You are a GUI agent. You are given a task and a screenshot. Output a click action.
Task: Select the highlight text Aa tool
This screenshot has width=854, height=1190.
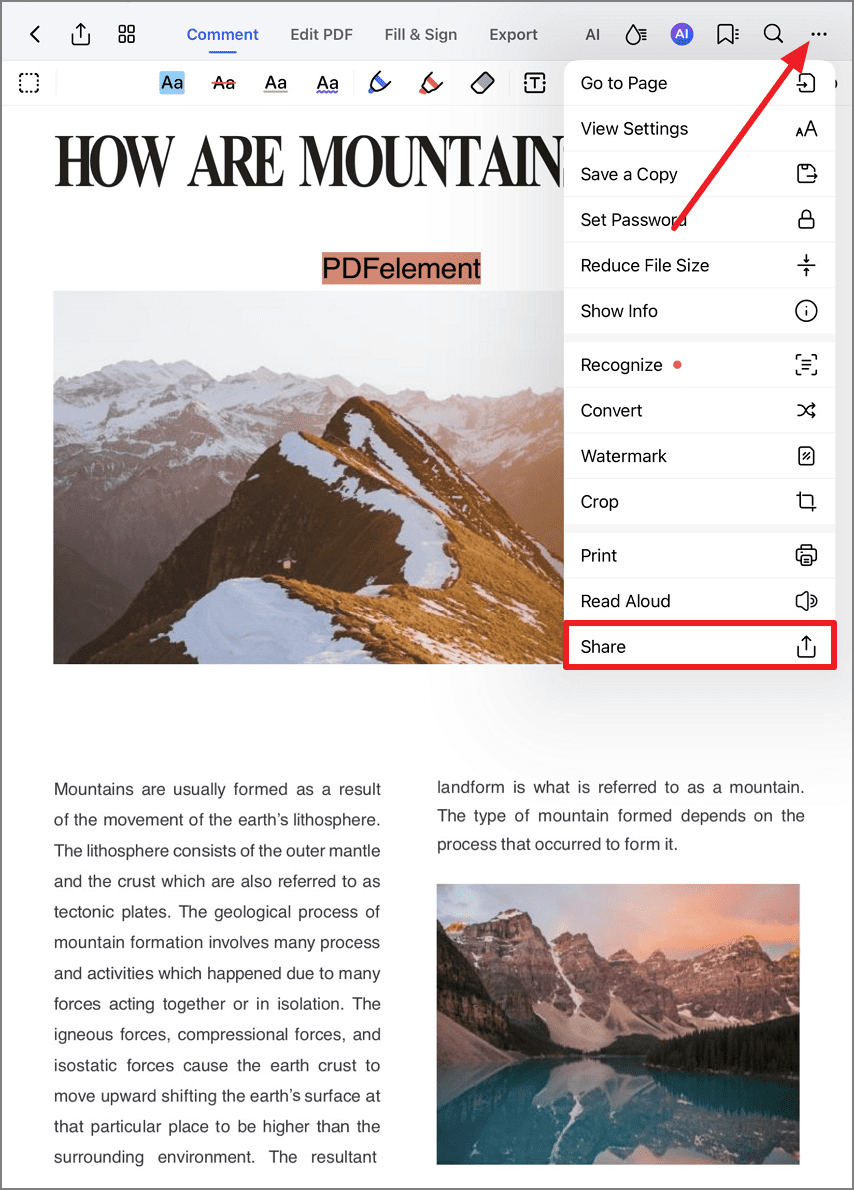pos(172,83)
